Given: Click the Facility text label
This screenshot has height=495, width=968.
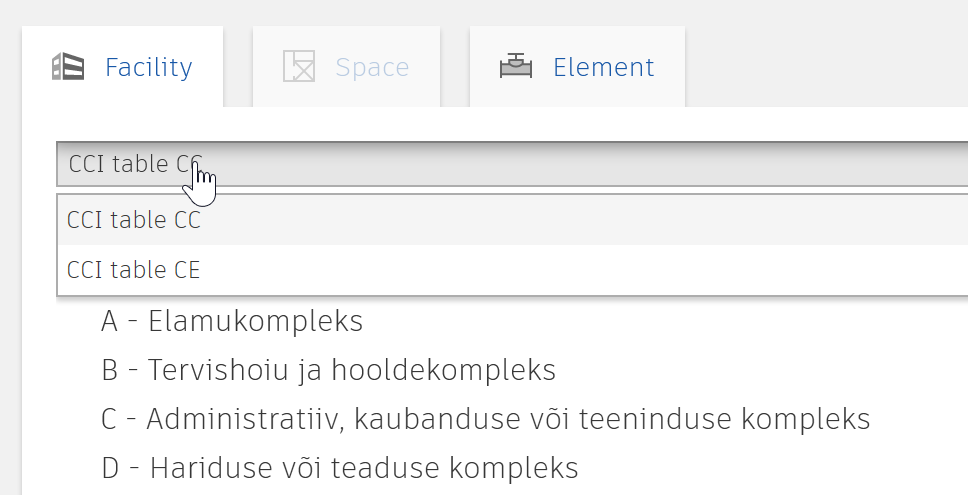Looking at the screenshot, I should [149, 67].
